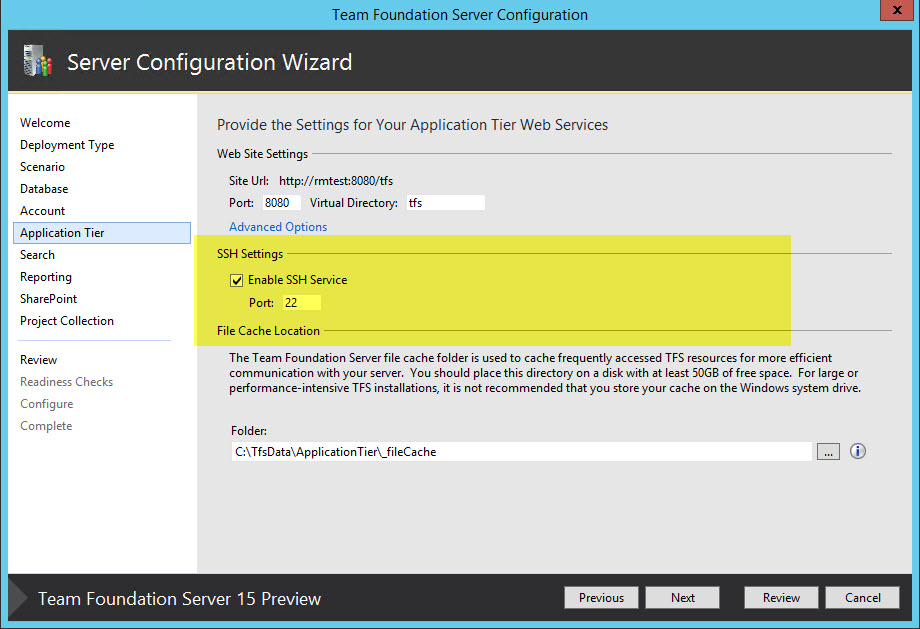Viewport: 920px width, 629px height.
Task: Switch to the Account step
Action: 42,211
